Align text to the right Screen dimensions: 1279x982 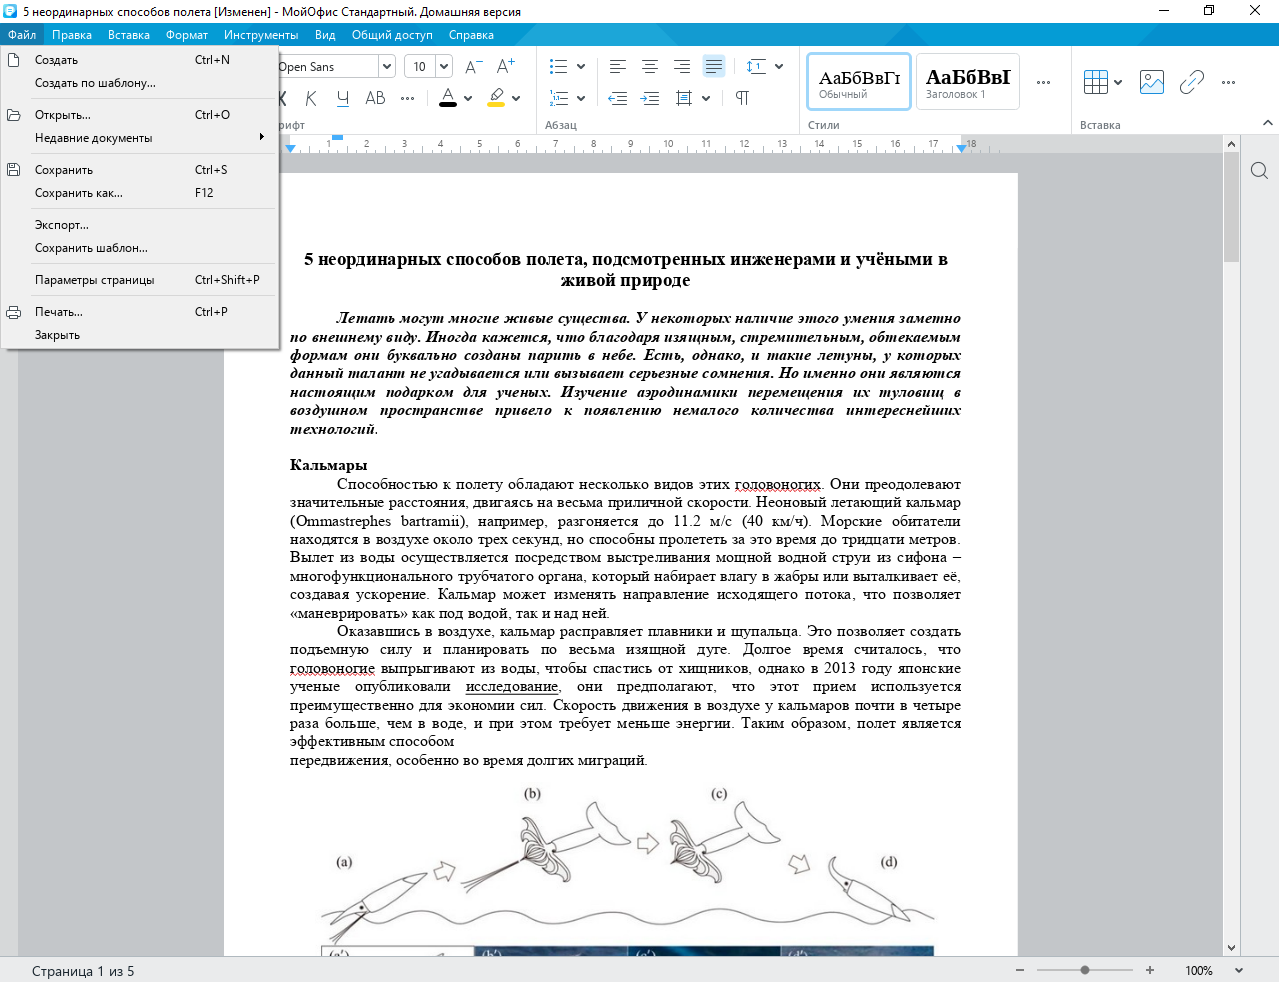[x=682, y=67]
